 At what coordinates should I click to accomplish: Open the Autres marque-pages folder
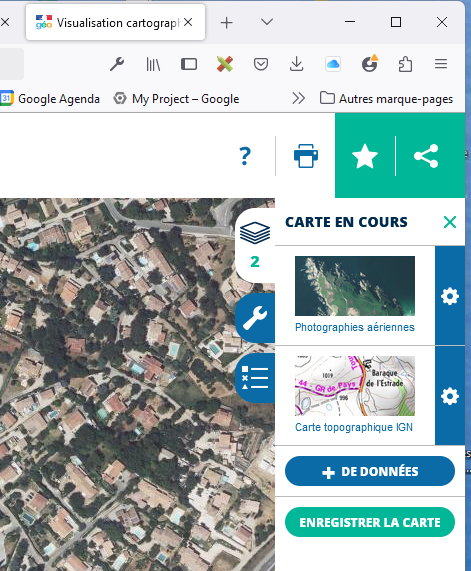(x=386, y=99)
